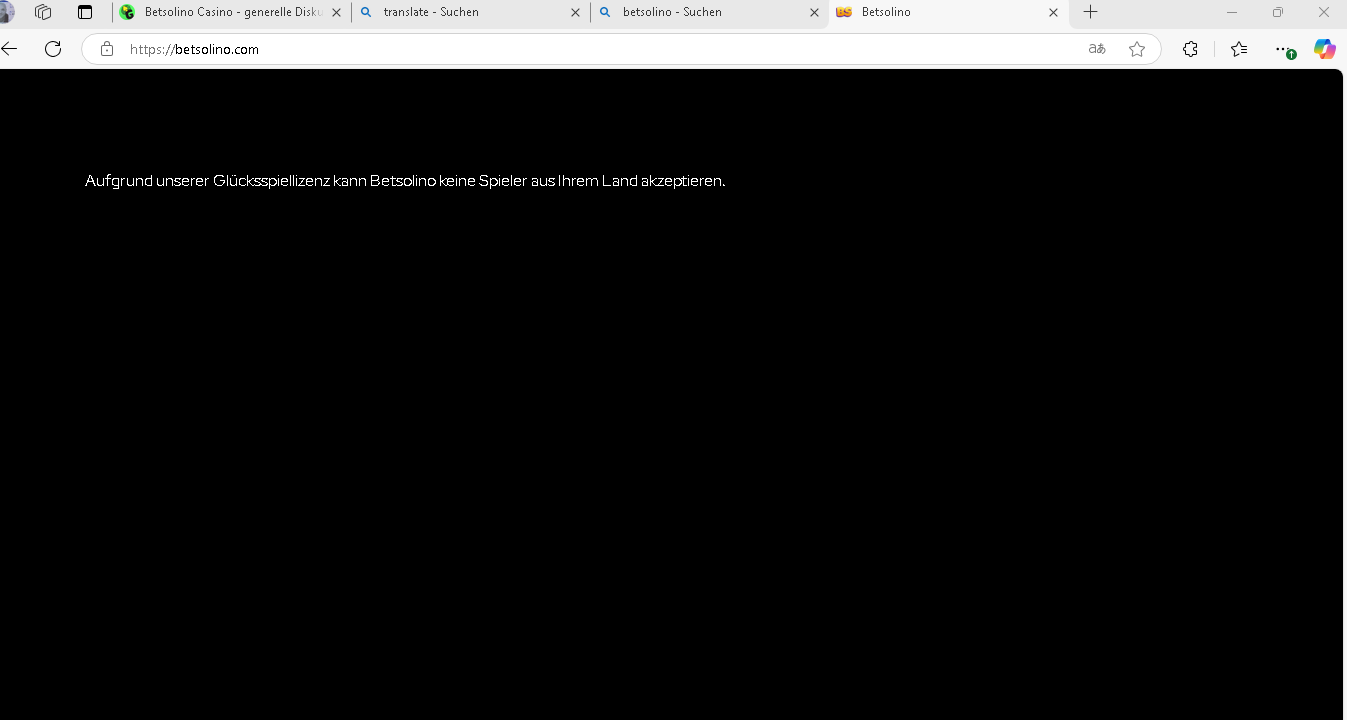Open a new tab

click(x=1091, y=12)
